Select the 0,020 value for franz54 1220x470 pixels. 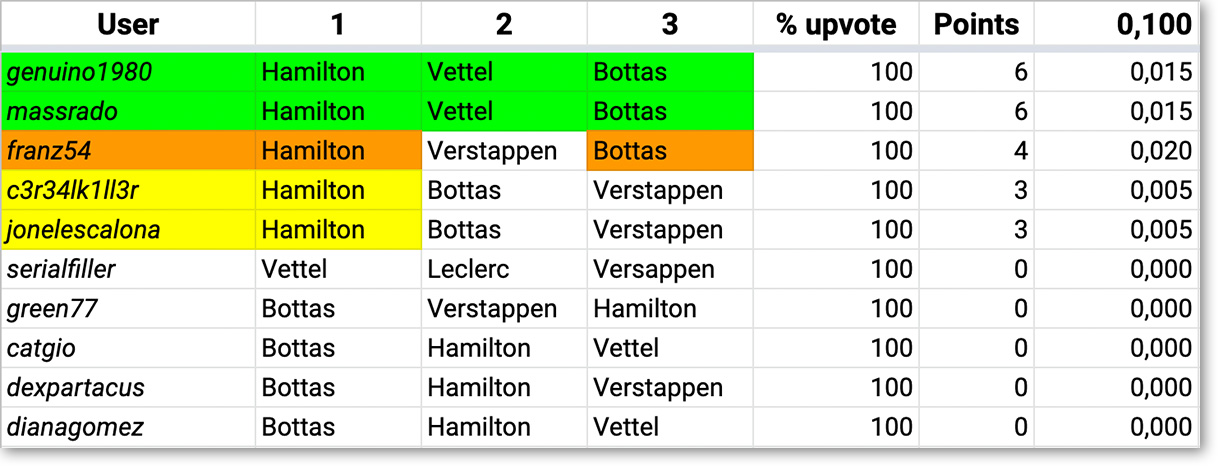coord(1116,151)
